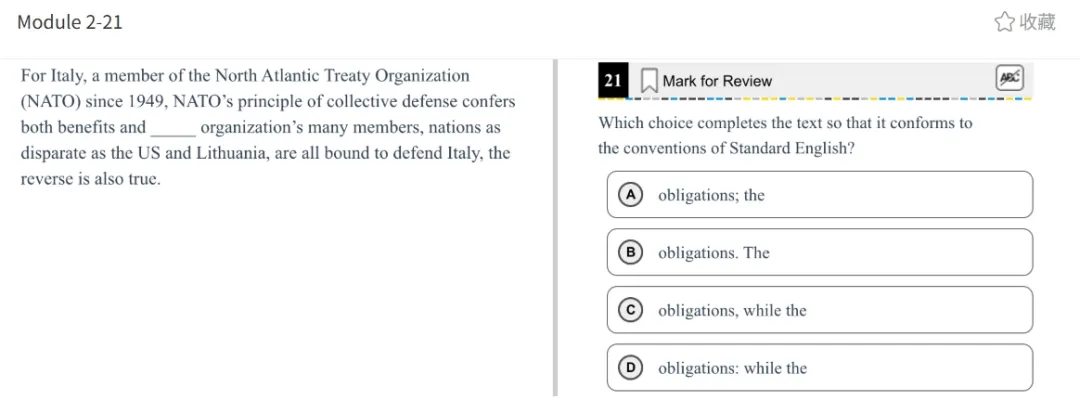Choose the answer text "obligations: while the"

(732, 368)
